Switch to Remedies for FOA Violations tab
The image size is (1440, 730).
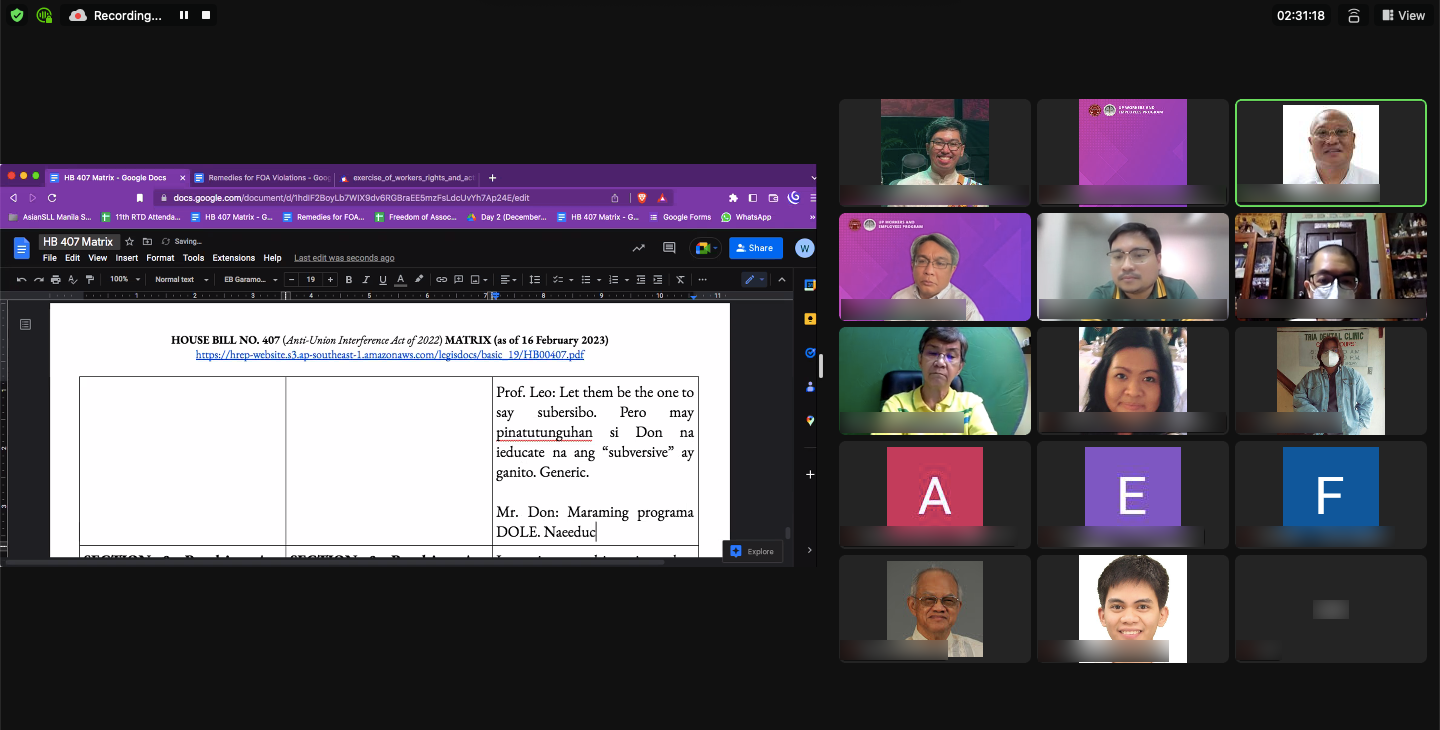click(x=262, y=177)
